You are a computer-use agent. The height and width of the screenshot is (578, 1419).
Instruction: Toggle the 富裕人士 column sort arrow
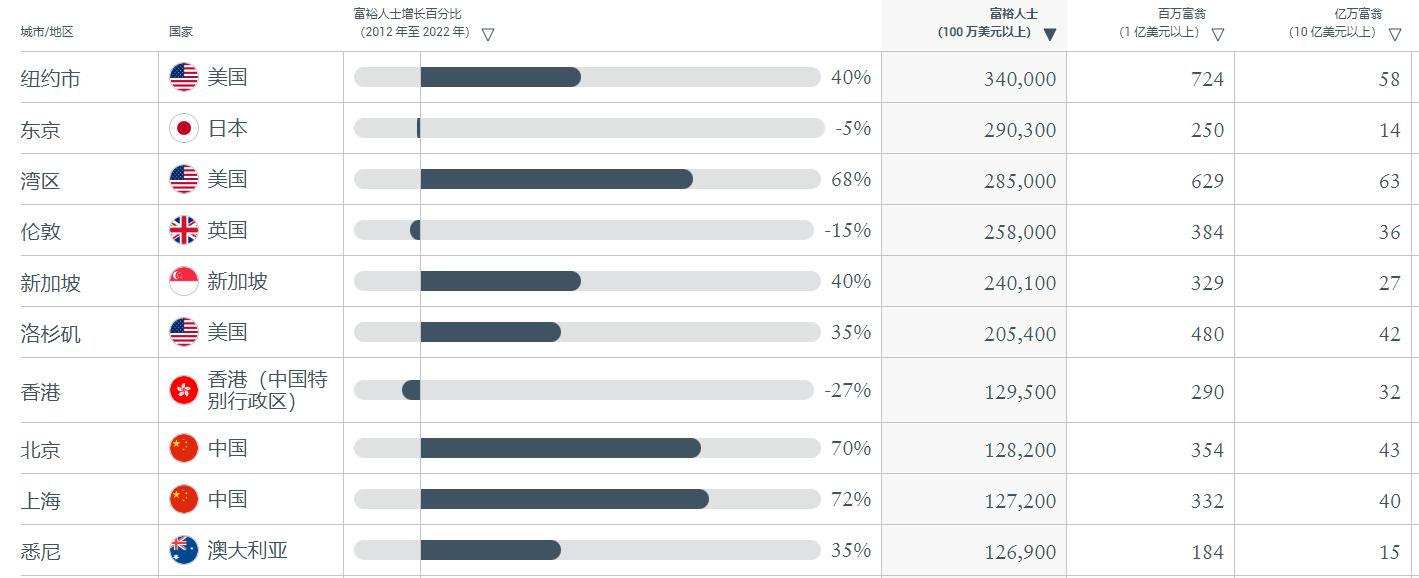click(x=1050, y=35)
